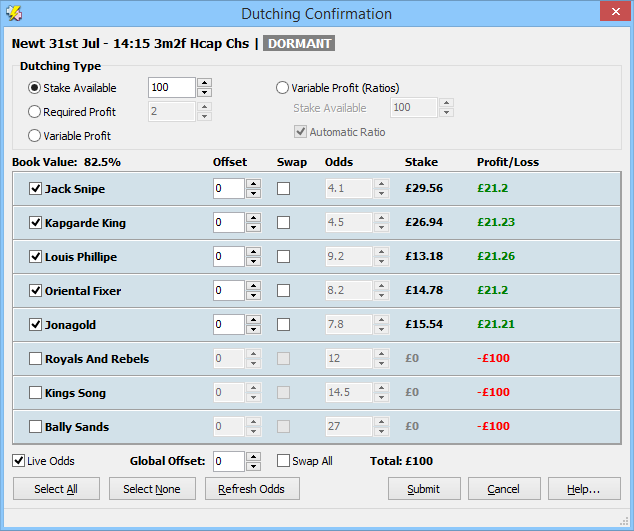This screenshot has width=634, height=531.
Task: Decrease the Stake Available value with down arrow
Action: tap(204, 92)
